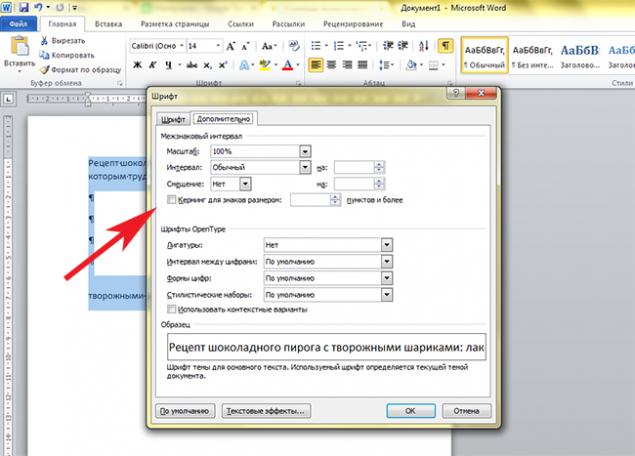Screen dimensions: 635x456
Task: Open the Вставка ribbon tab
Action: (x=109, y=24)
